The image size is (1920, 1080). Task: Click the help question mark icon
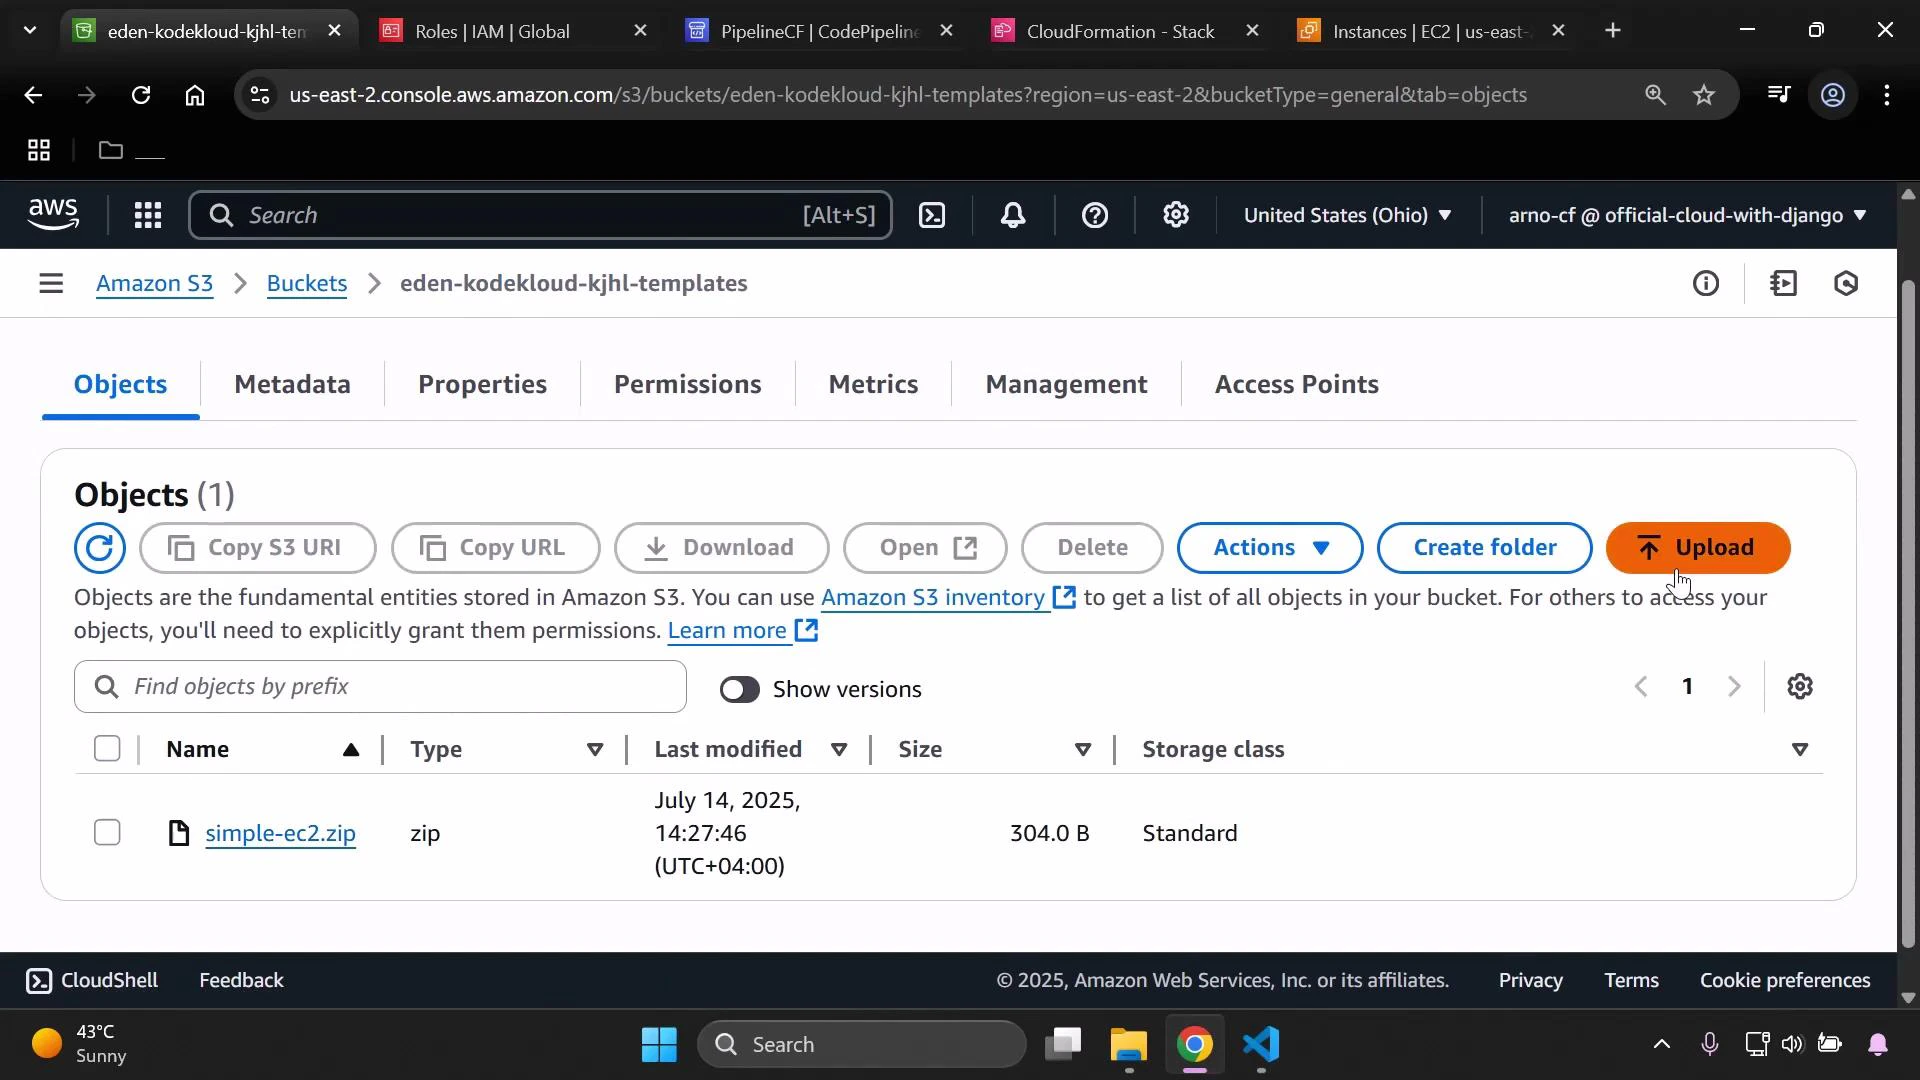1096,215
